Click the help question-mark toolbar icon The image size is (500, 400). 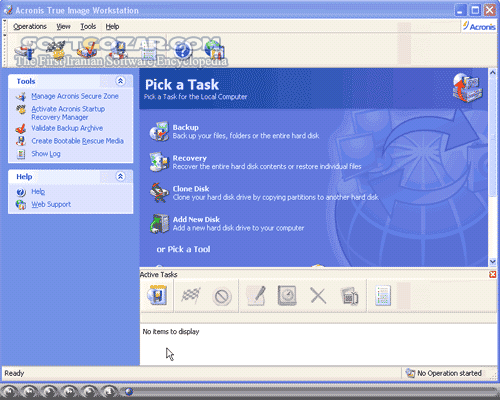183,51
